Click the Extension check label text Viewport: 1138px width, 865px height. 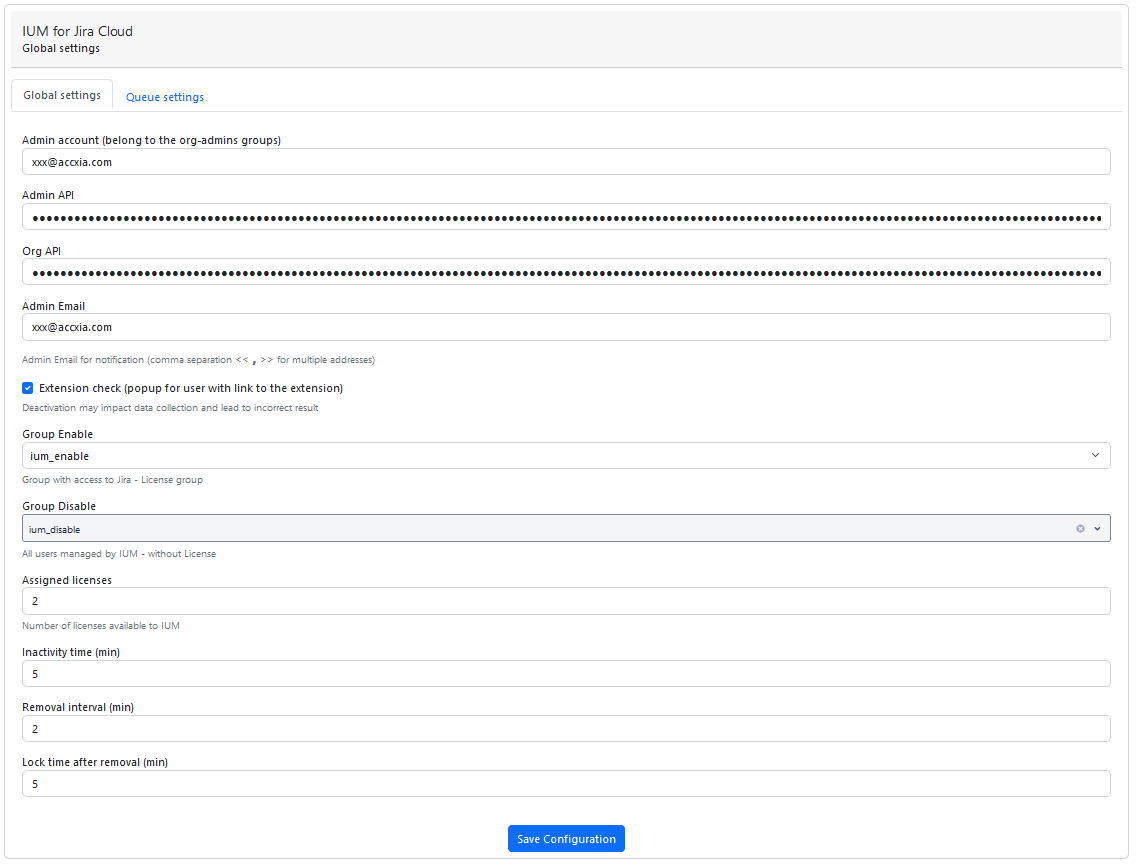click(190, 388)
